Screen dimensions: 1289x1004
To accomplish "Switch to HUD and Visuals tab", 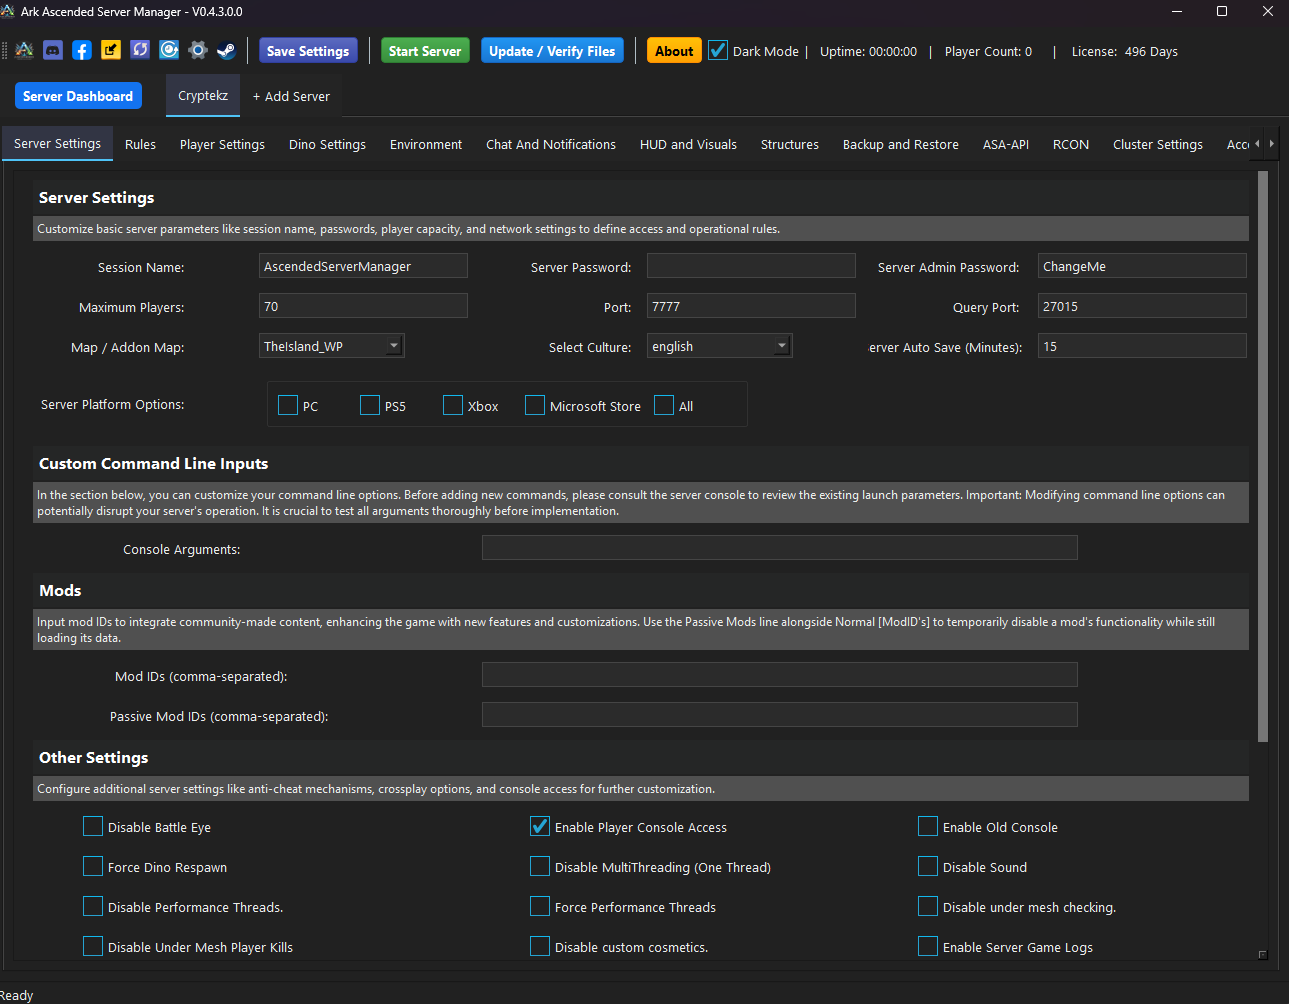I will (688, 144).
